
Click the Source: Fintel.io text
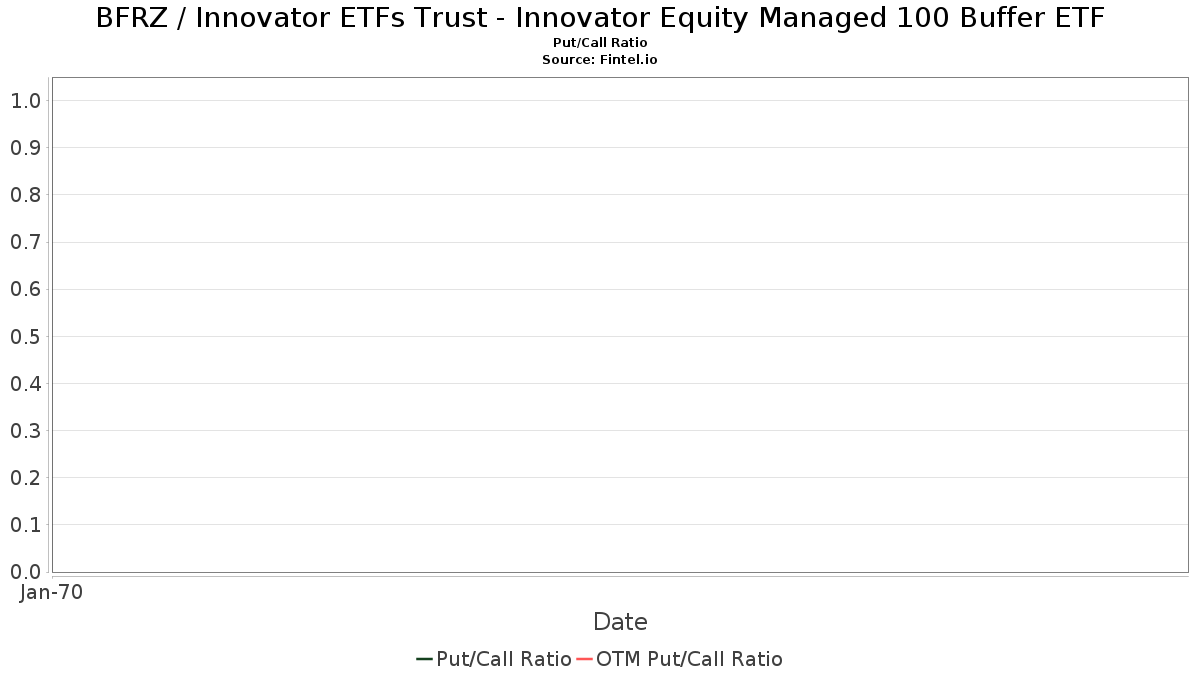[600, 60]
